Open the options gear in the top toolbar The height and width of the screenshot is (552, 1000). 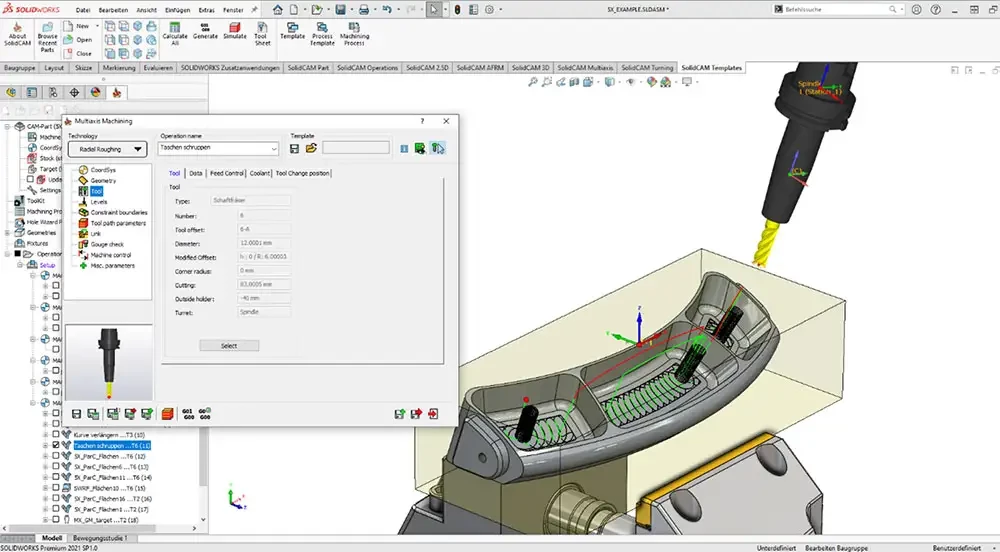(489, 10)
